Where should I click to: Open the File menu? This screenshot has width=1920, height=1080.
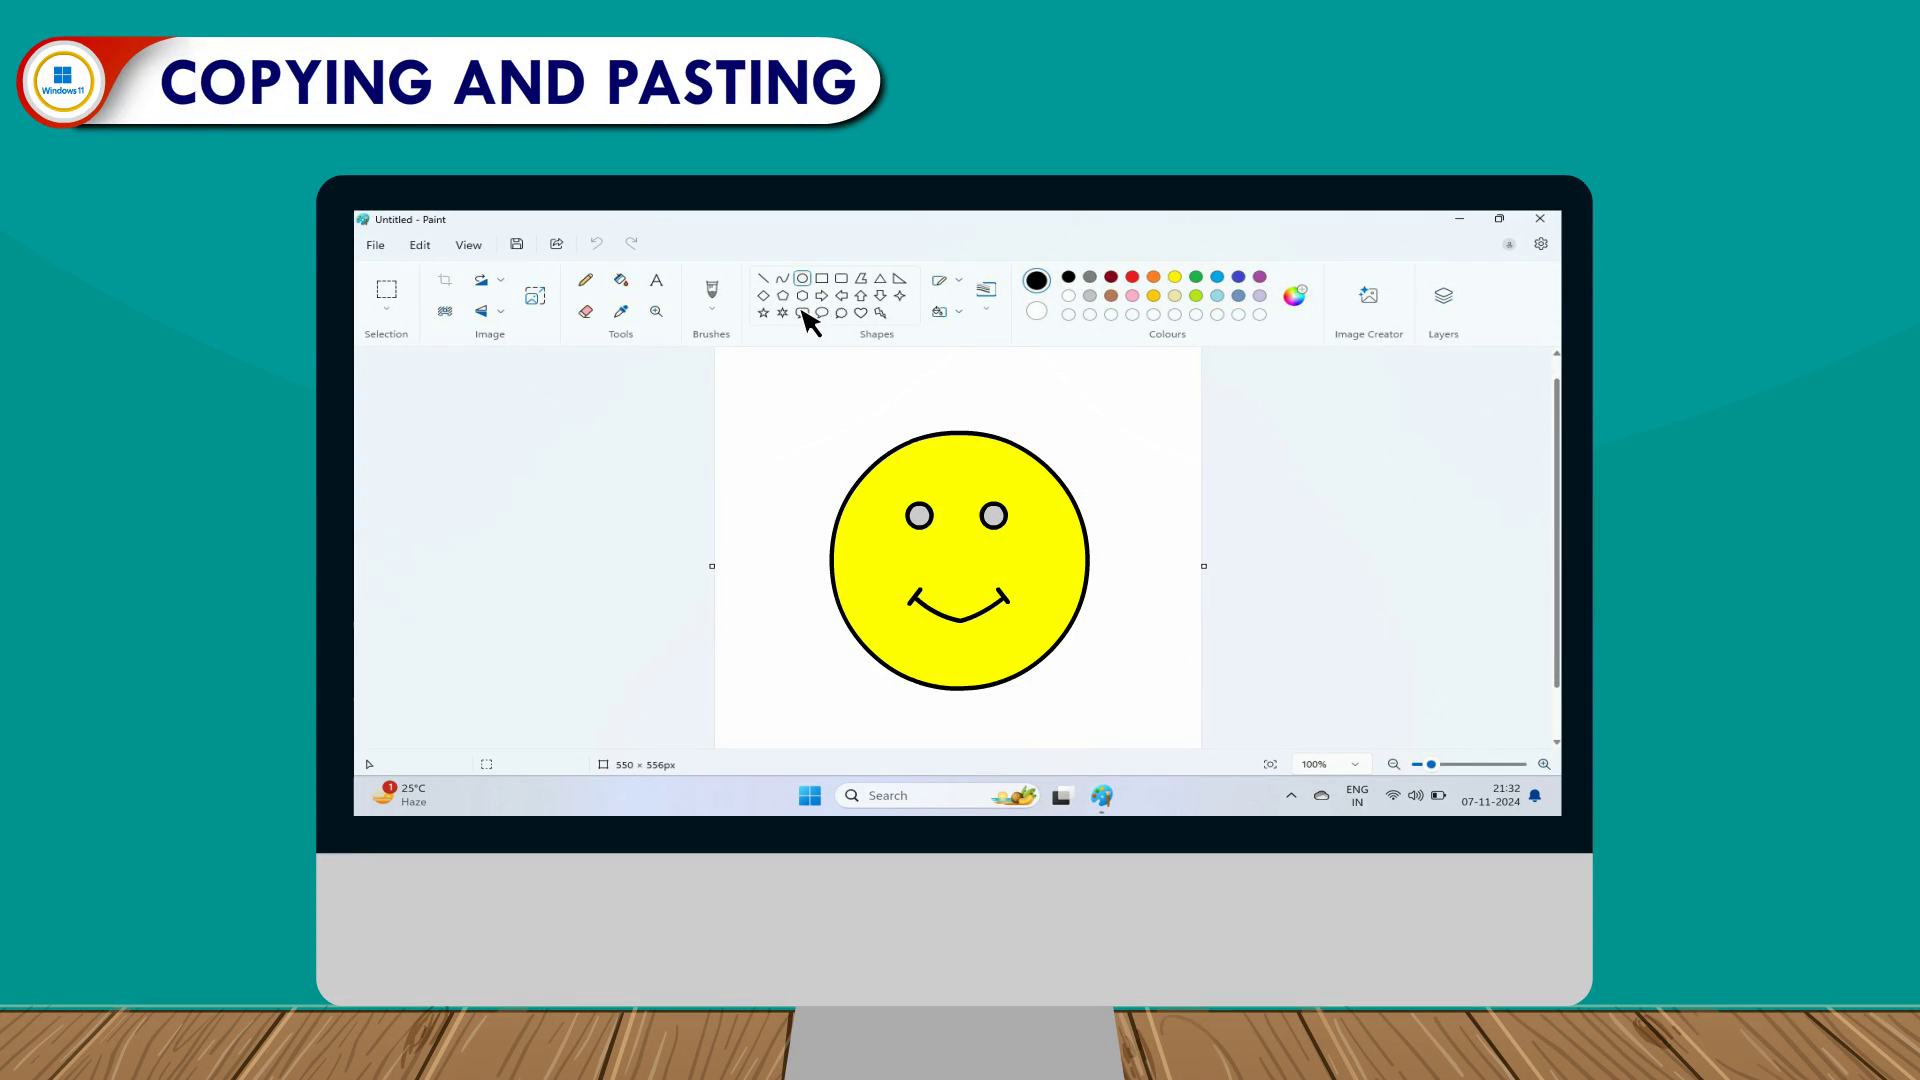(375, 245)
